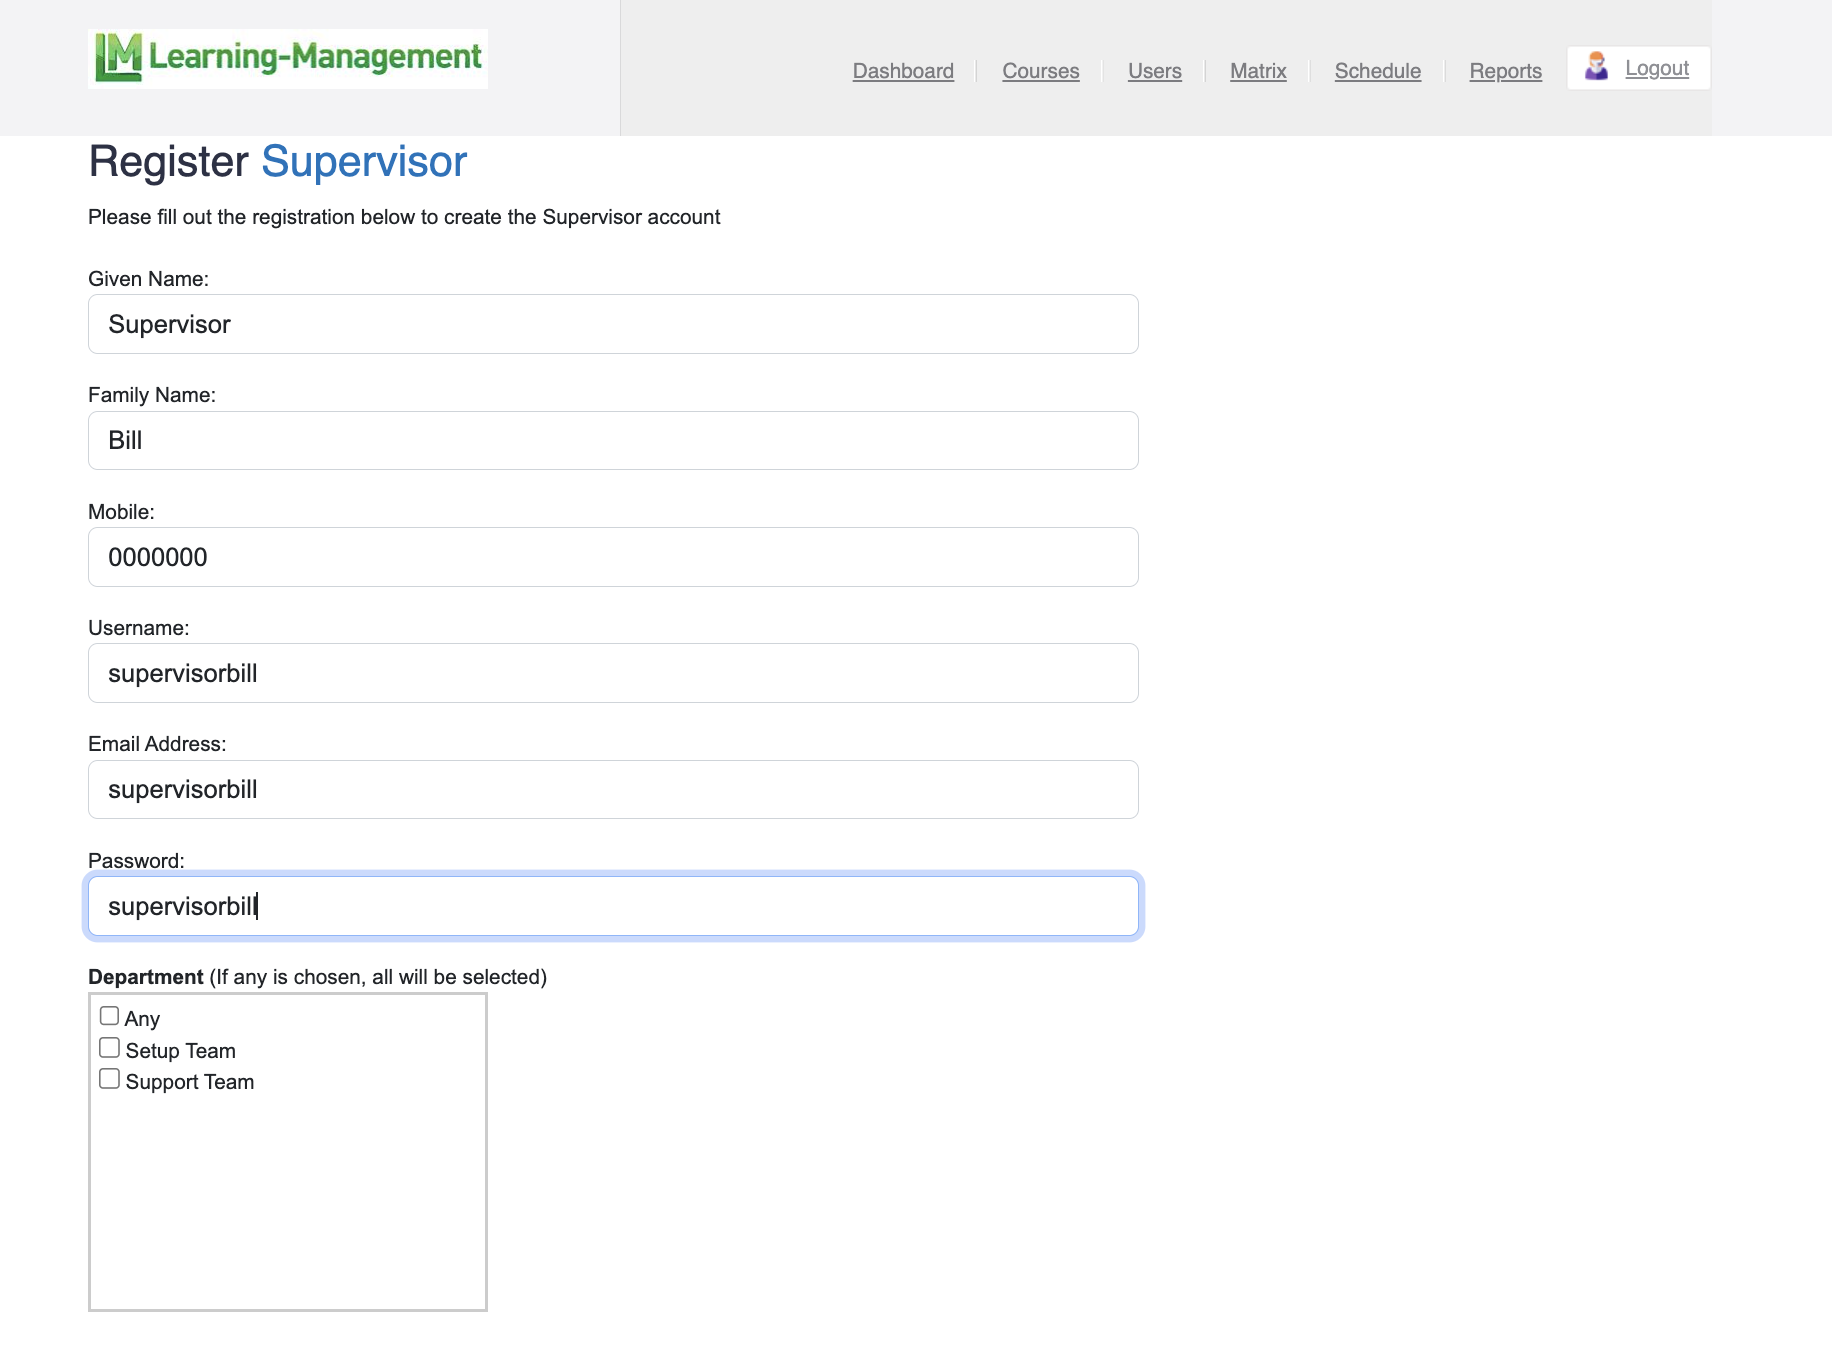The image size is (1832, 1372).
Task: Tick the Support Team checkbox
Action: tap(110, 1079)
